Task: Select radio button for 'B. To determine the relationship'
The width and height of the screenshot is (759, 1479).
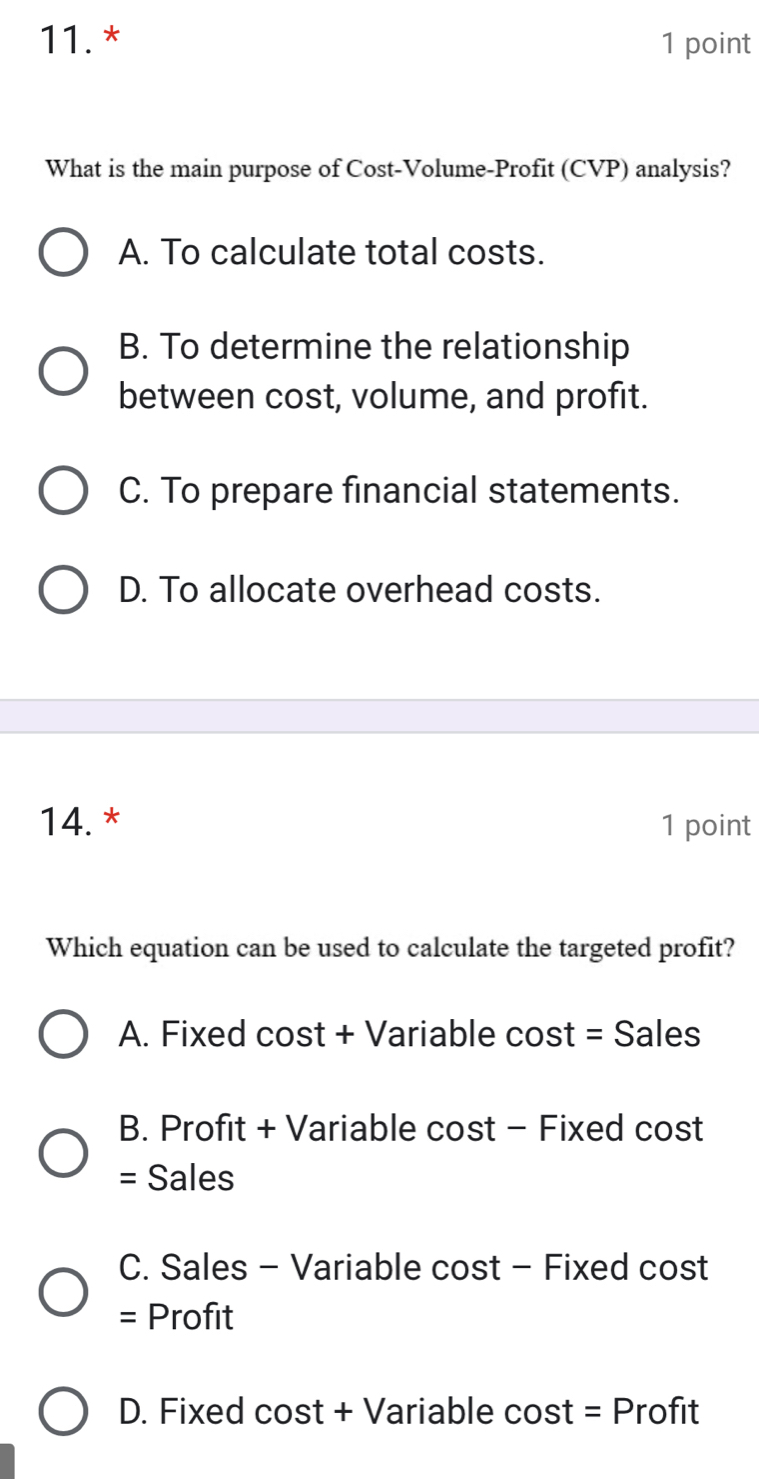Action: tap(62, 373)
